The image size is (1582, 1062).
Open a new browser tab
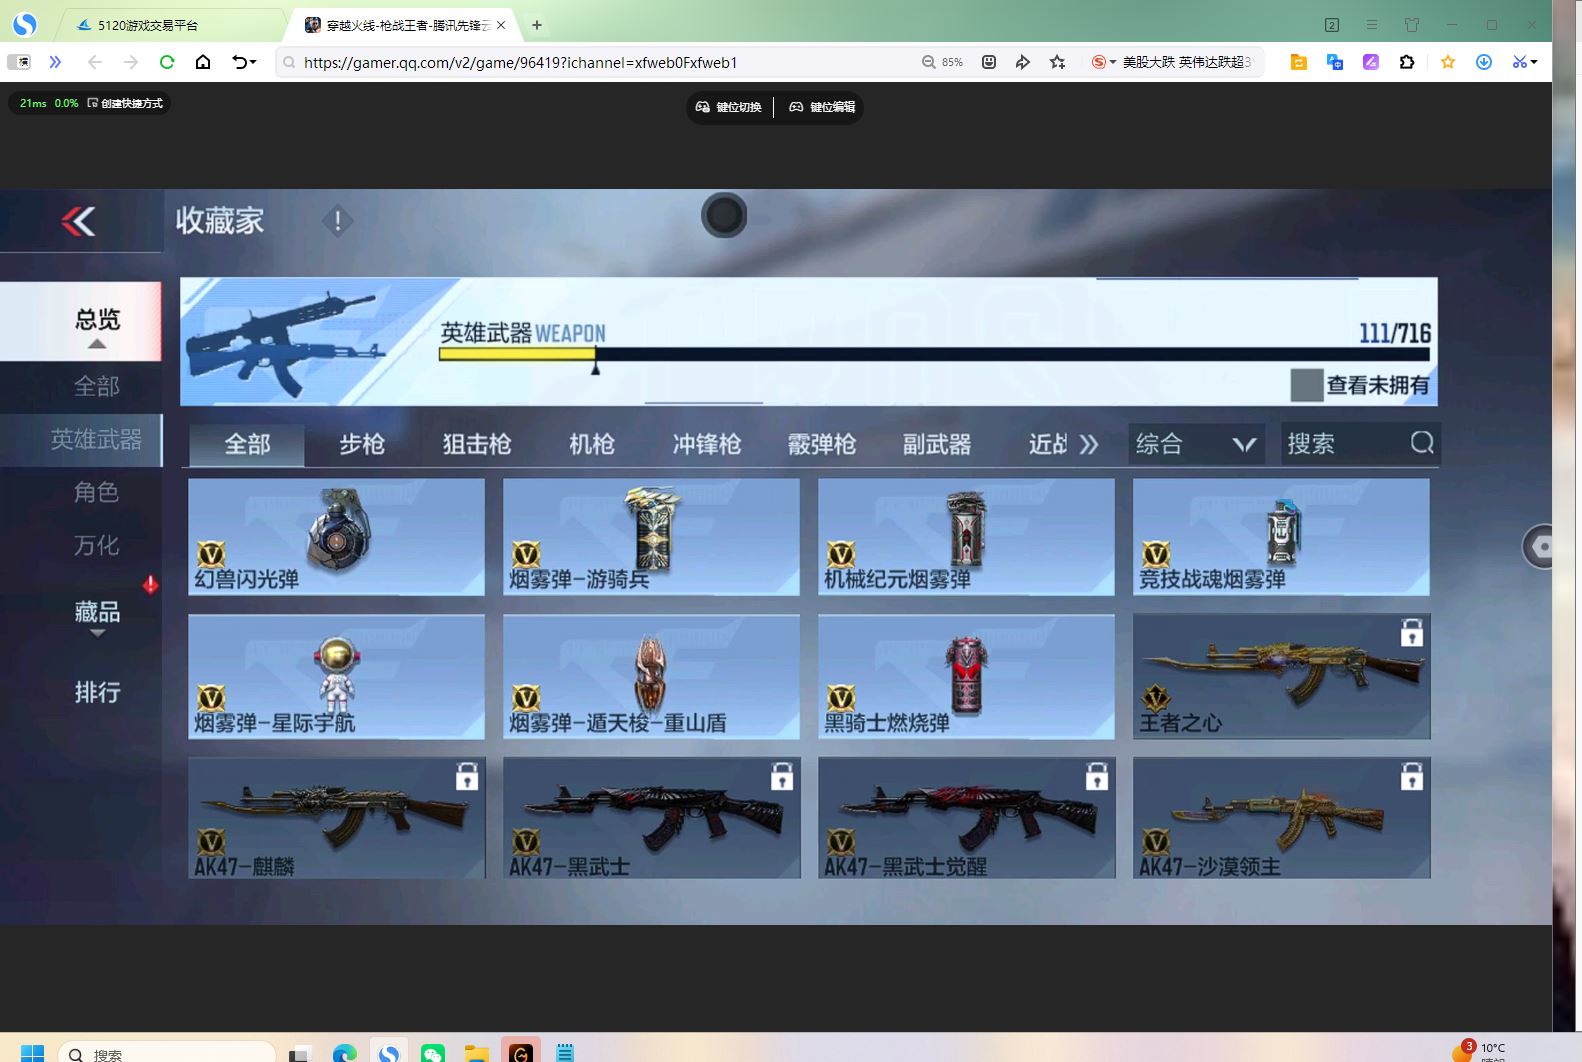(x=537, y=25)
